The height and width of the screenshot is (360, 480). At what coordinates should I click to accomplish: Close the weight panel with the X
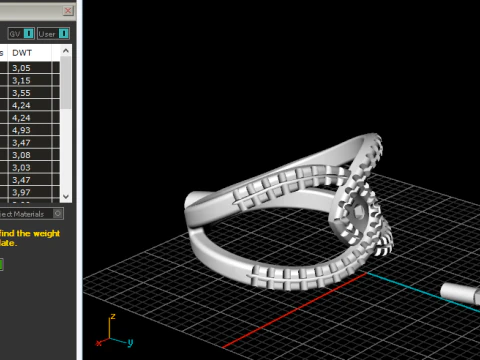(x=68, y=11)
